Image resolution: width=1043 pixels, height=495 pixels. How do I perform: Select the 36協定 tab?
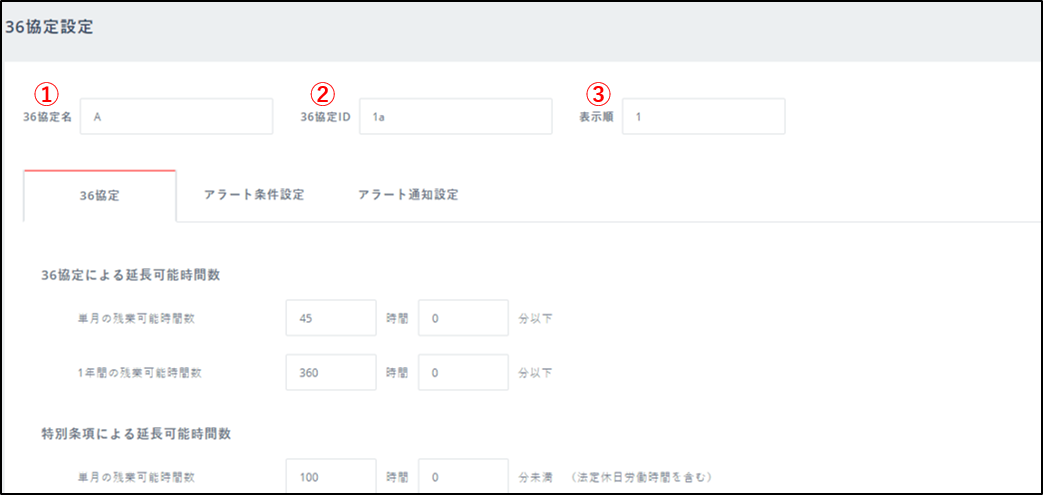pyautogui.click(x=99, y=196)
